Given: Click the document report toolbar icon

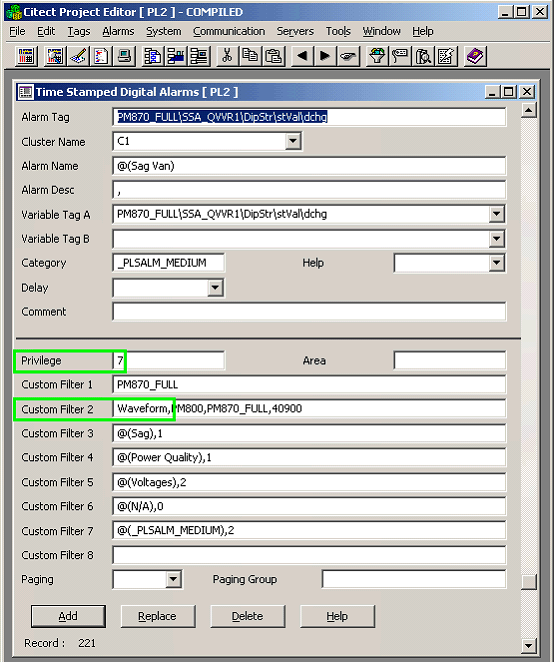Looking at the screenshot, I should (101, 56).
